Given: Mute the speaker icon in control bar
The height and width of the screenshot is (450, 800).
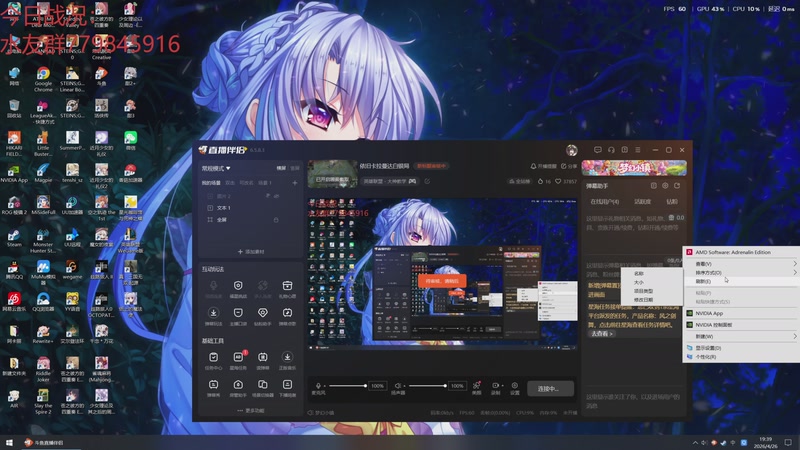Looking at the screenshot, I should pyautogui.click(x=398, y=386).
